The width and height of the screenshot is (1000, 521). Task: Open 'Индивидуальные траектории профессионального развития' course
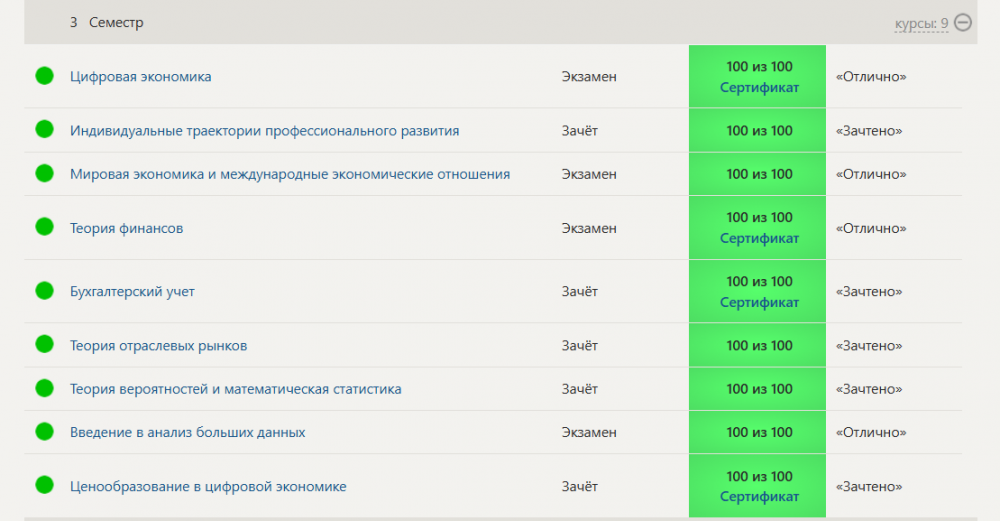pyautogui.click(x=265, y=131)
